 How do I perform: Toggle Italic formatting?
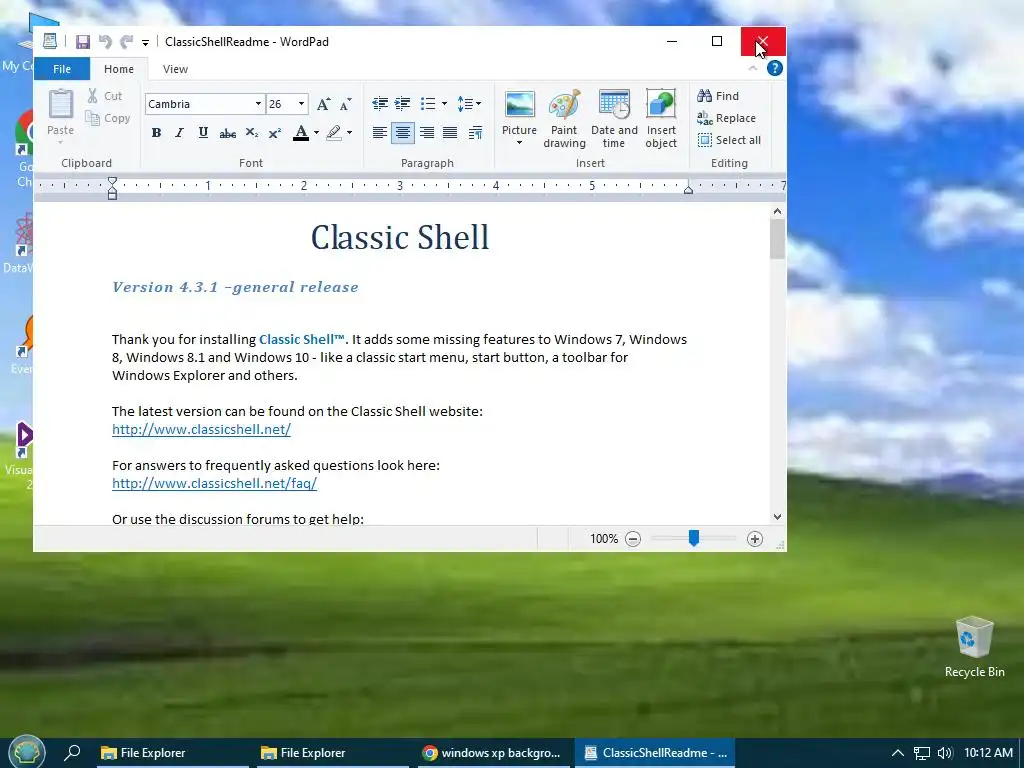pos(180,133)
